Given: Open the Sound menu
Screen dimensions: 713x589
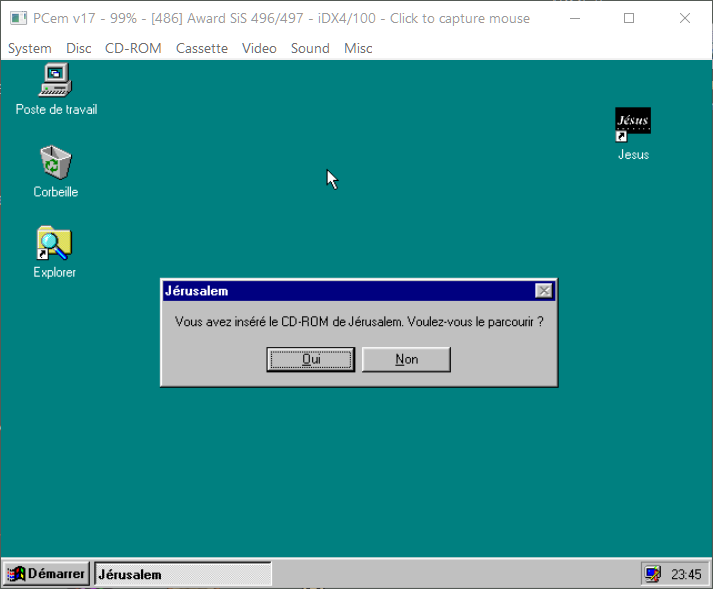Looking at the screenshot, I should pos(310,48).
